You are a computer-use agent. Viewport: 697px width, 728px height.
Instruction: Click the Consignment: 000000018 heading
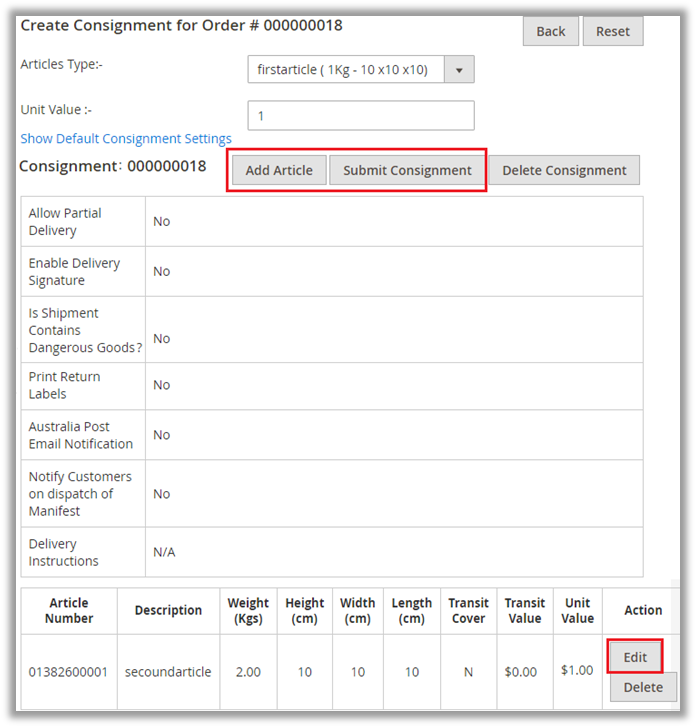[113, 167]
